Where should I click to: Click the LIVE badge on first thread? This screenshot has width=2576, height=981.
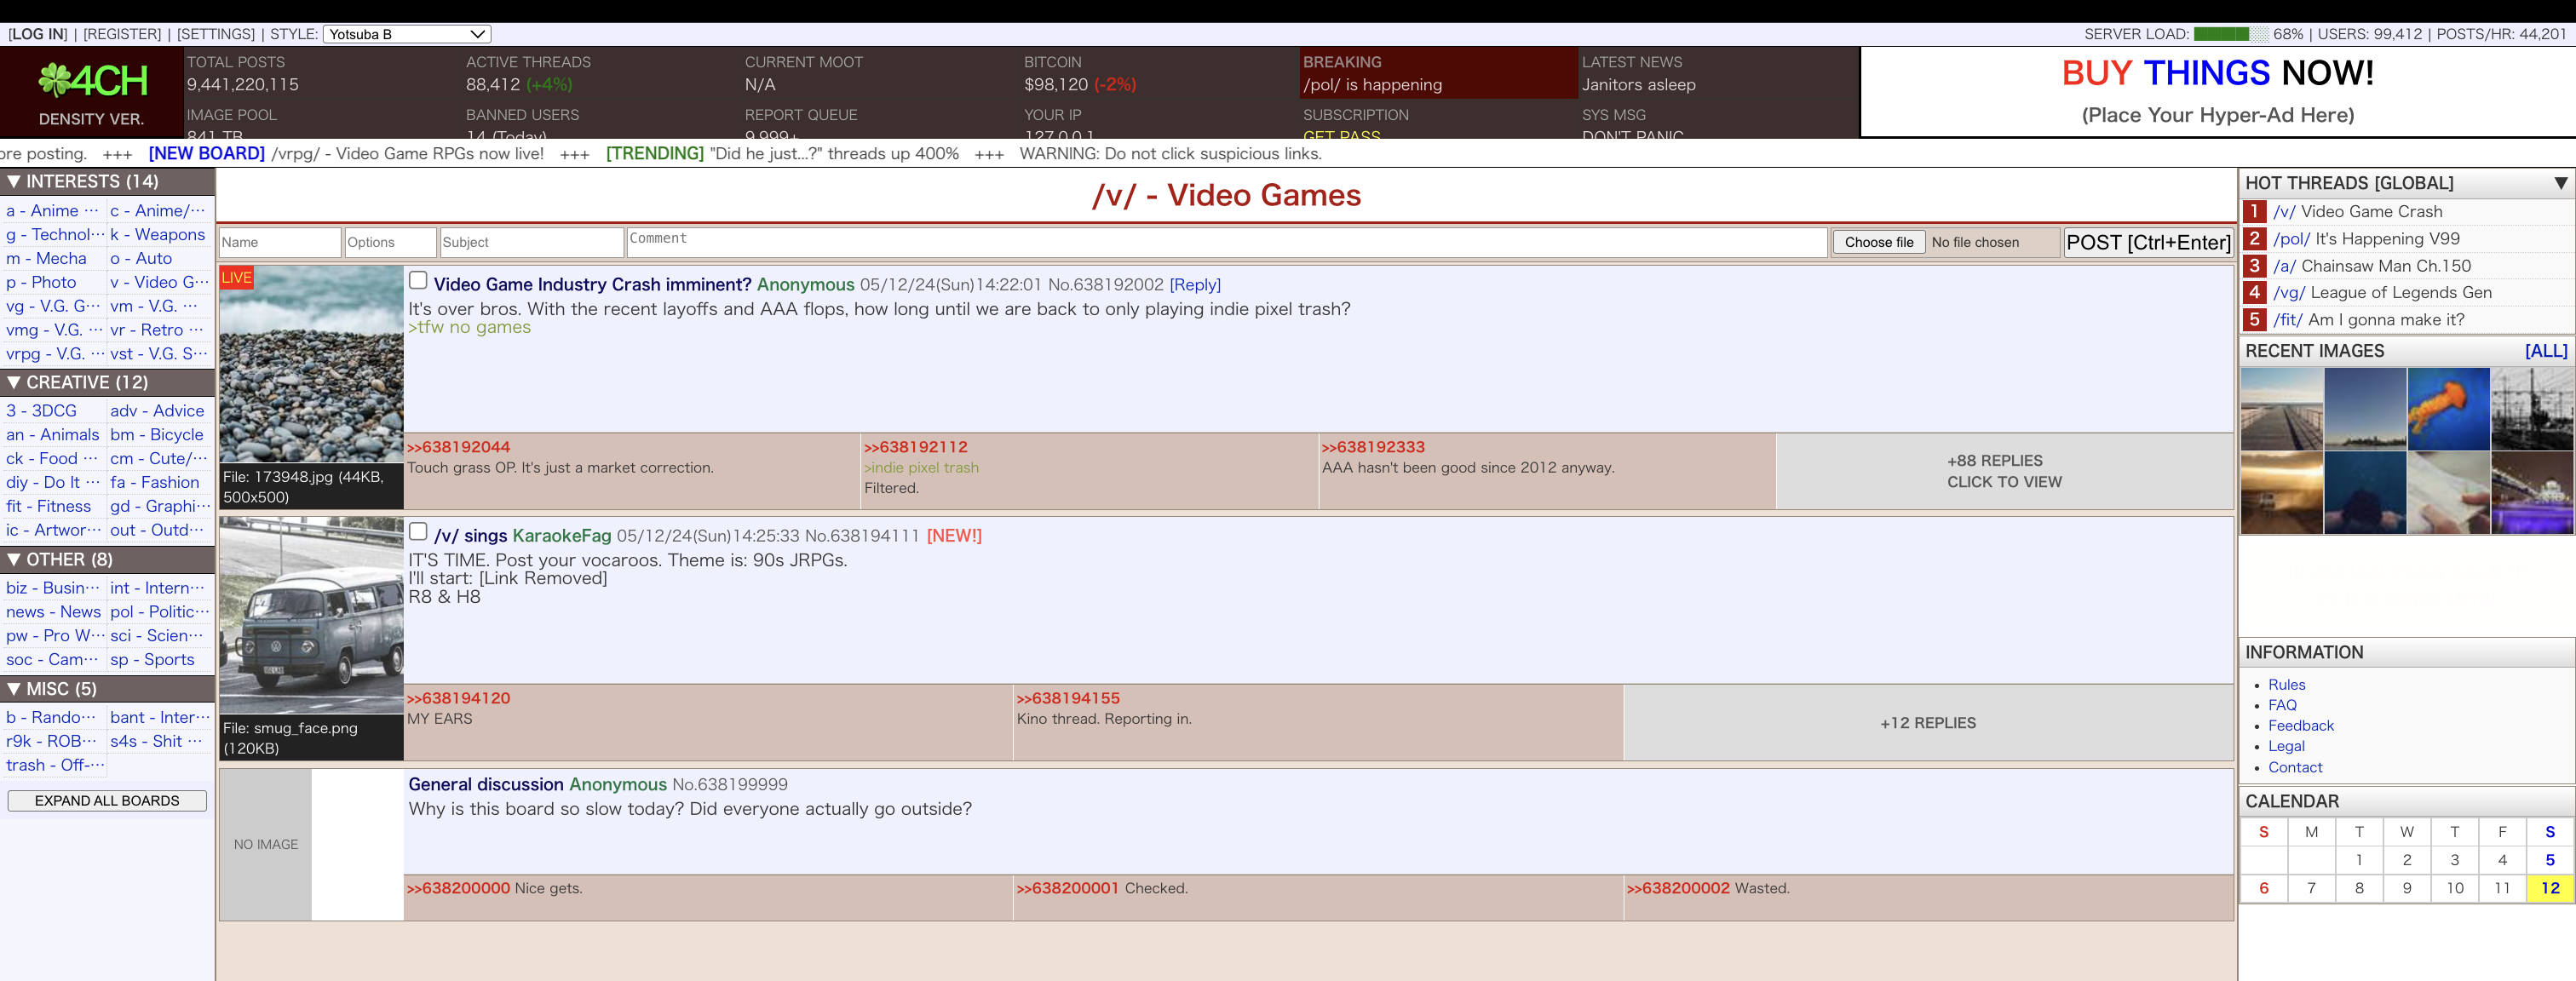pos(236,278)
